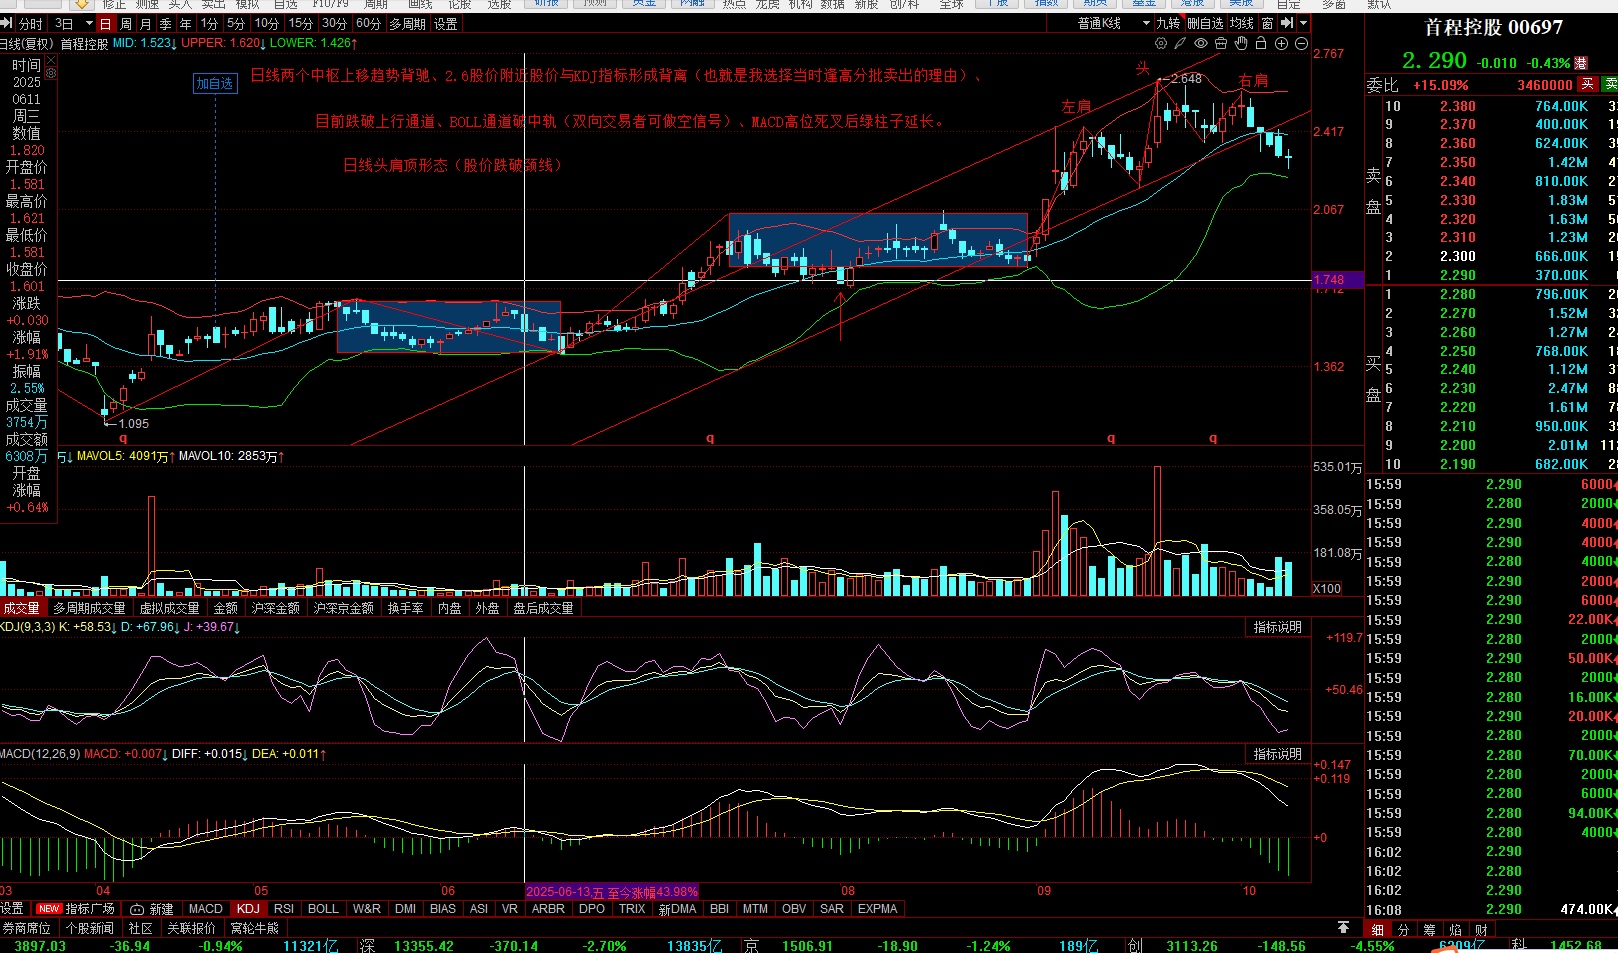Select the 财 finance tab in quote panel
Screen dimensions: 1618x953
(1481, 930)
